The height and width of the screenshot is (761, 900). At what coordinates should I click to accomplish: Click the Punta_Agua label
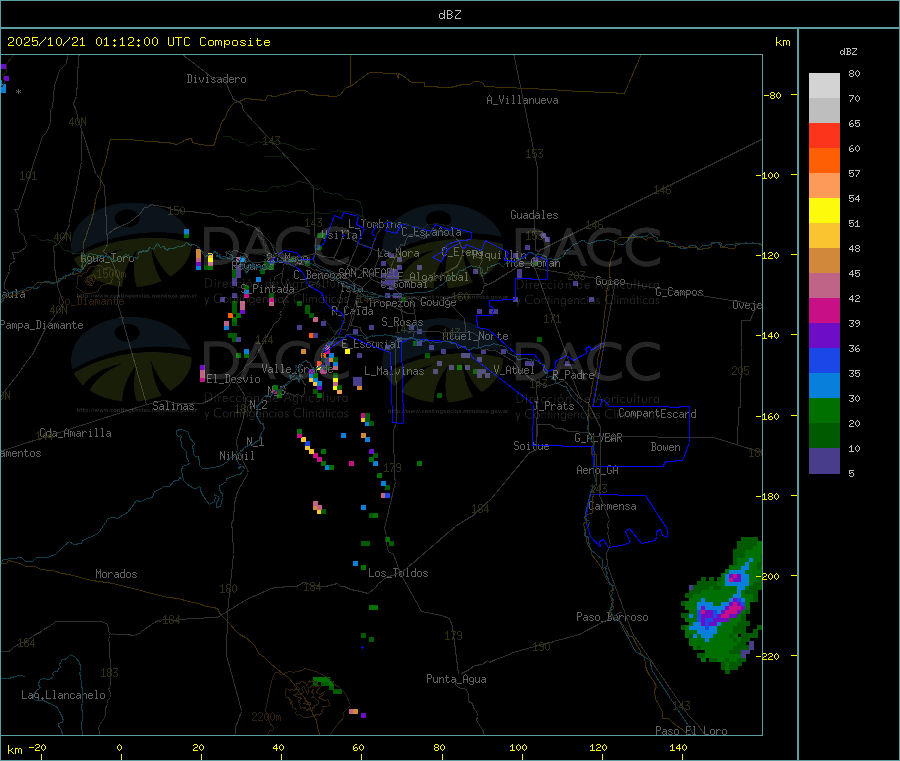(456, 679)
